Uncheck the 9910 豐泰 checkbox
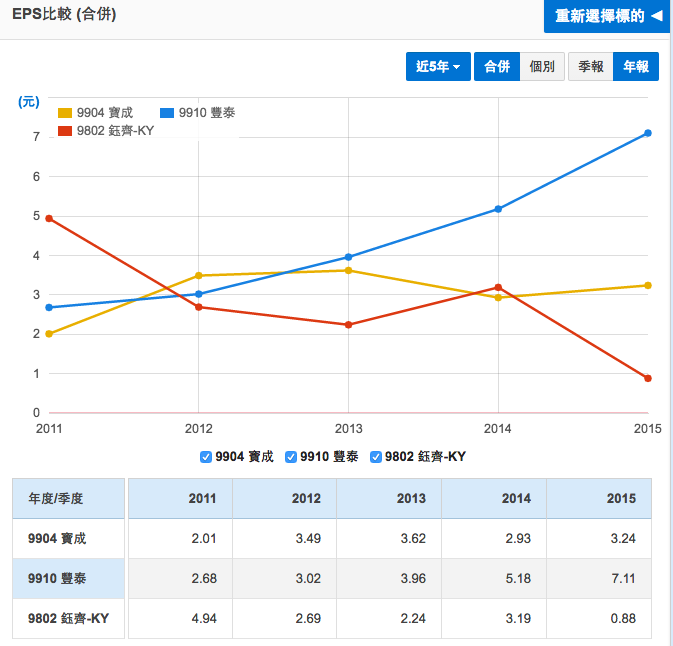 pos(291,457)
